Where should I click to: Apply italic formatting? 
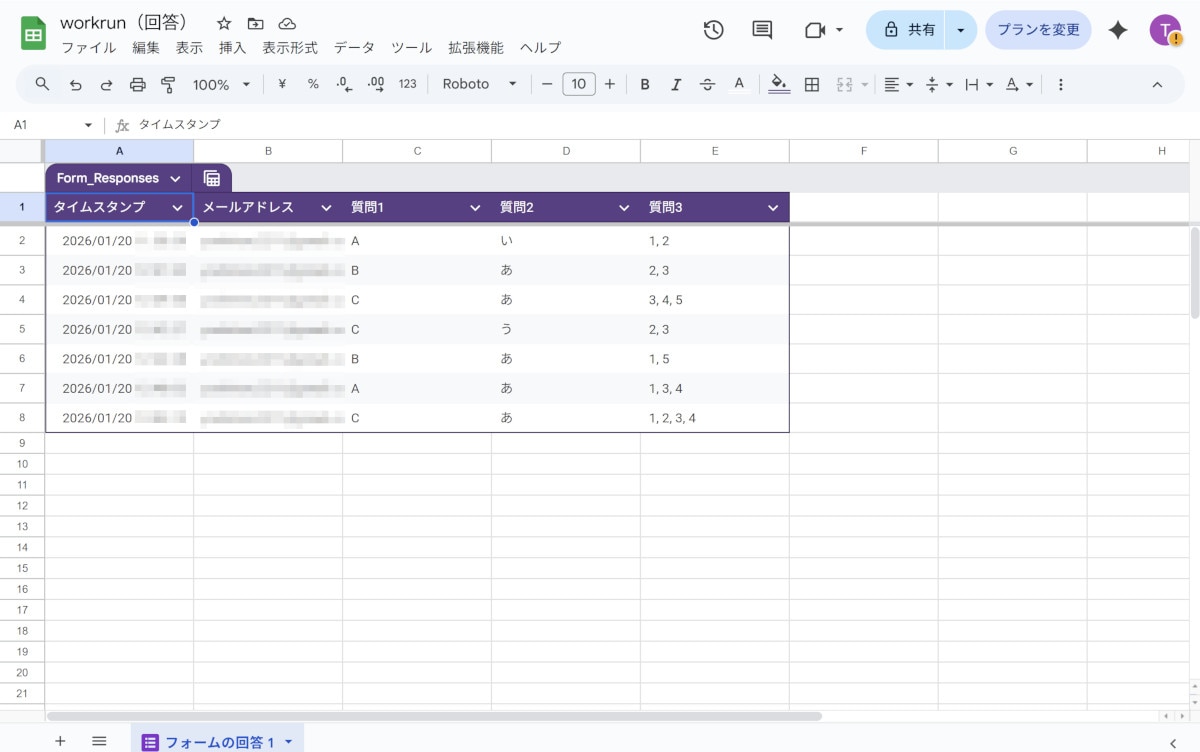[676, 84]
